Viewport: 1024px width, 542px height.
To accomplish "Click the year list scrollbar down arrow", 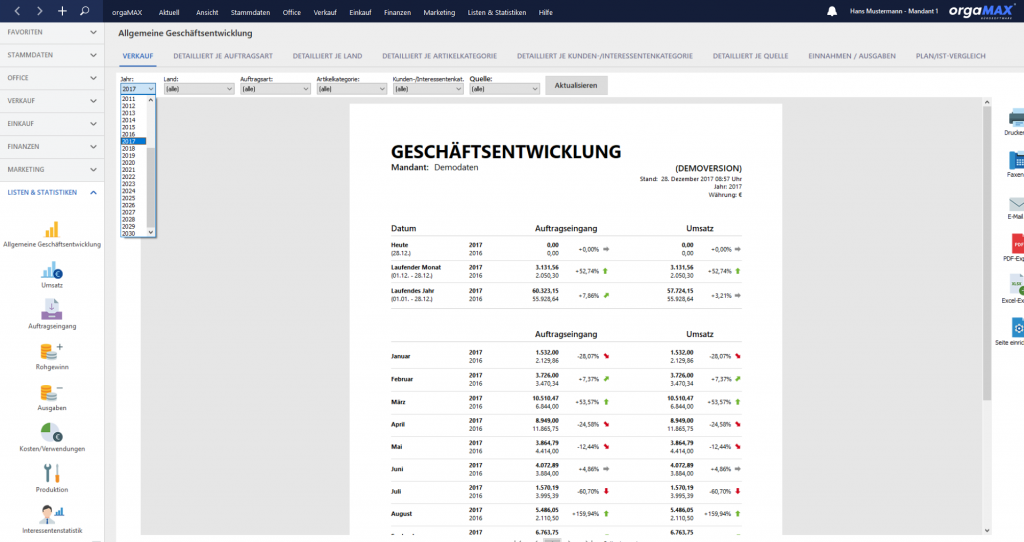I will [151, 232].
